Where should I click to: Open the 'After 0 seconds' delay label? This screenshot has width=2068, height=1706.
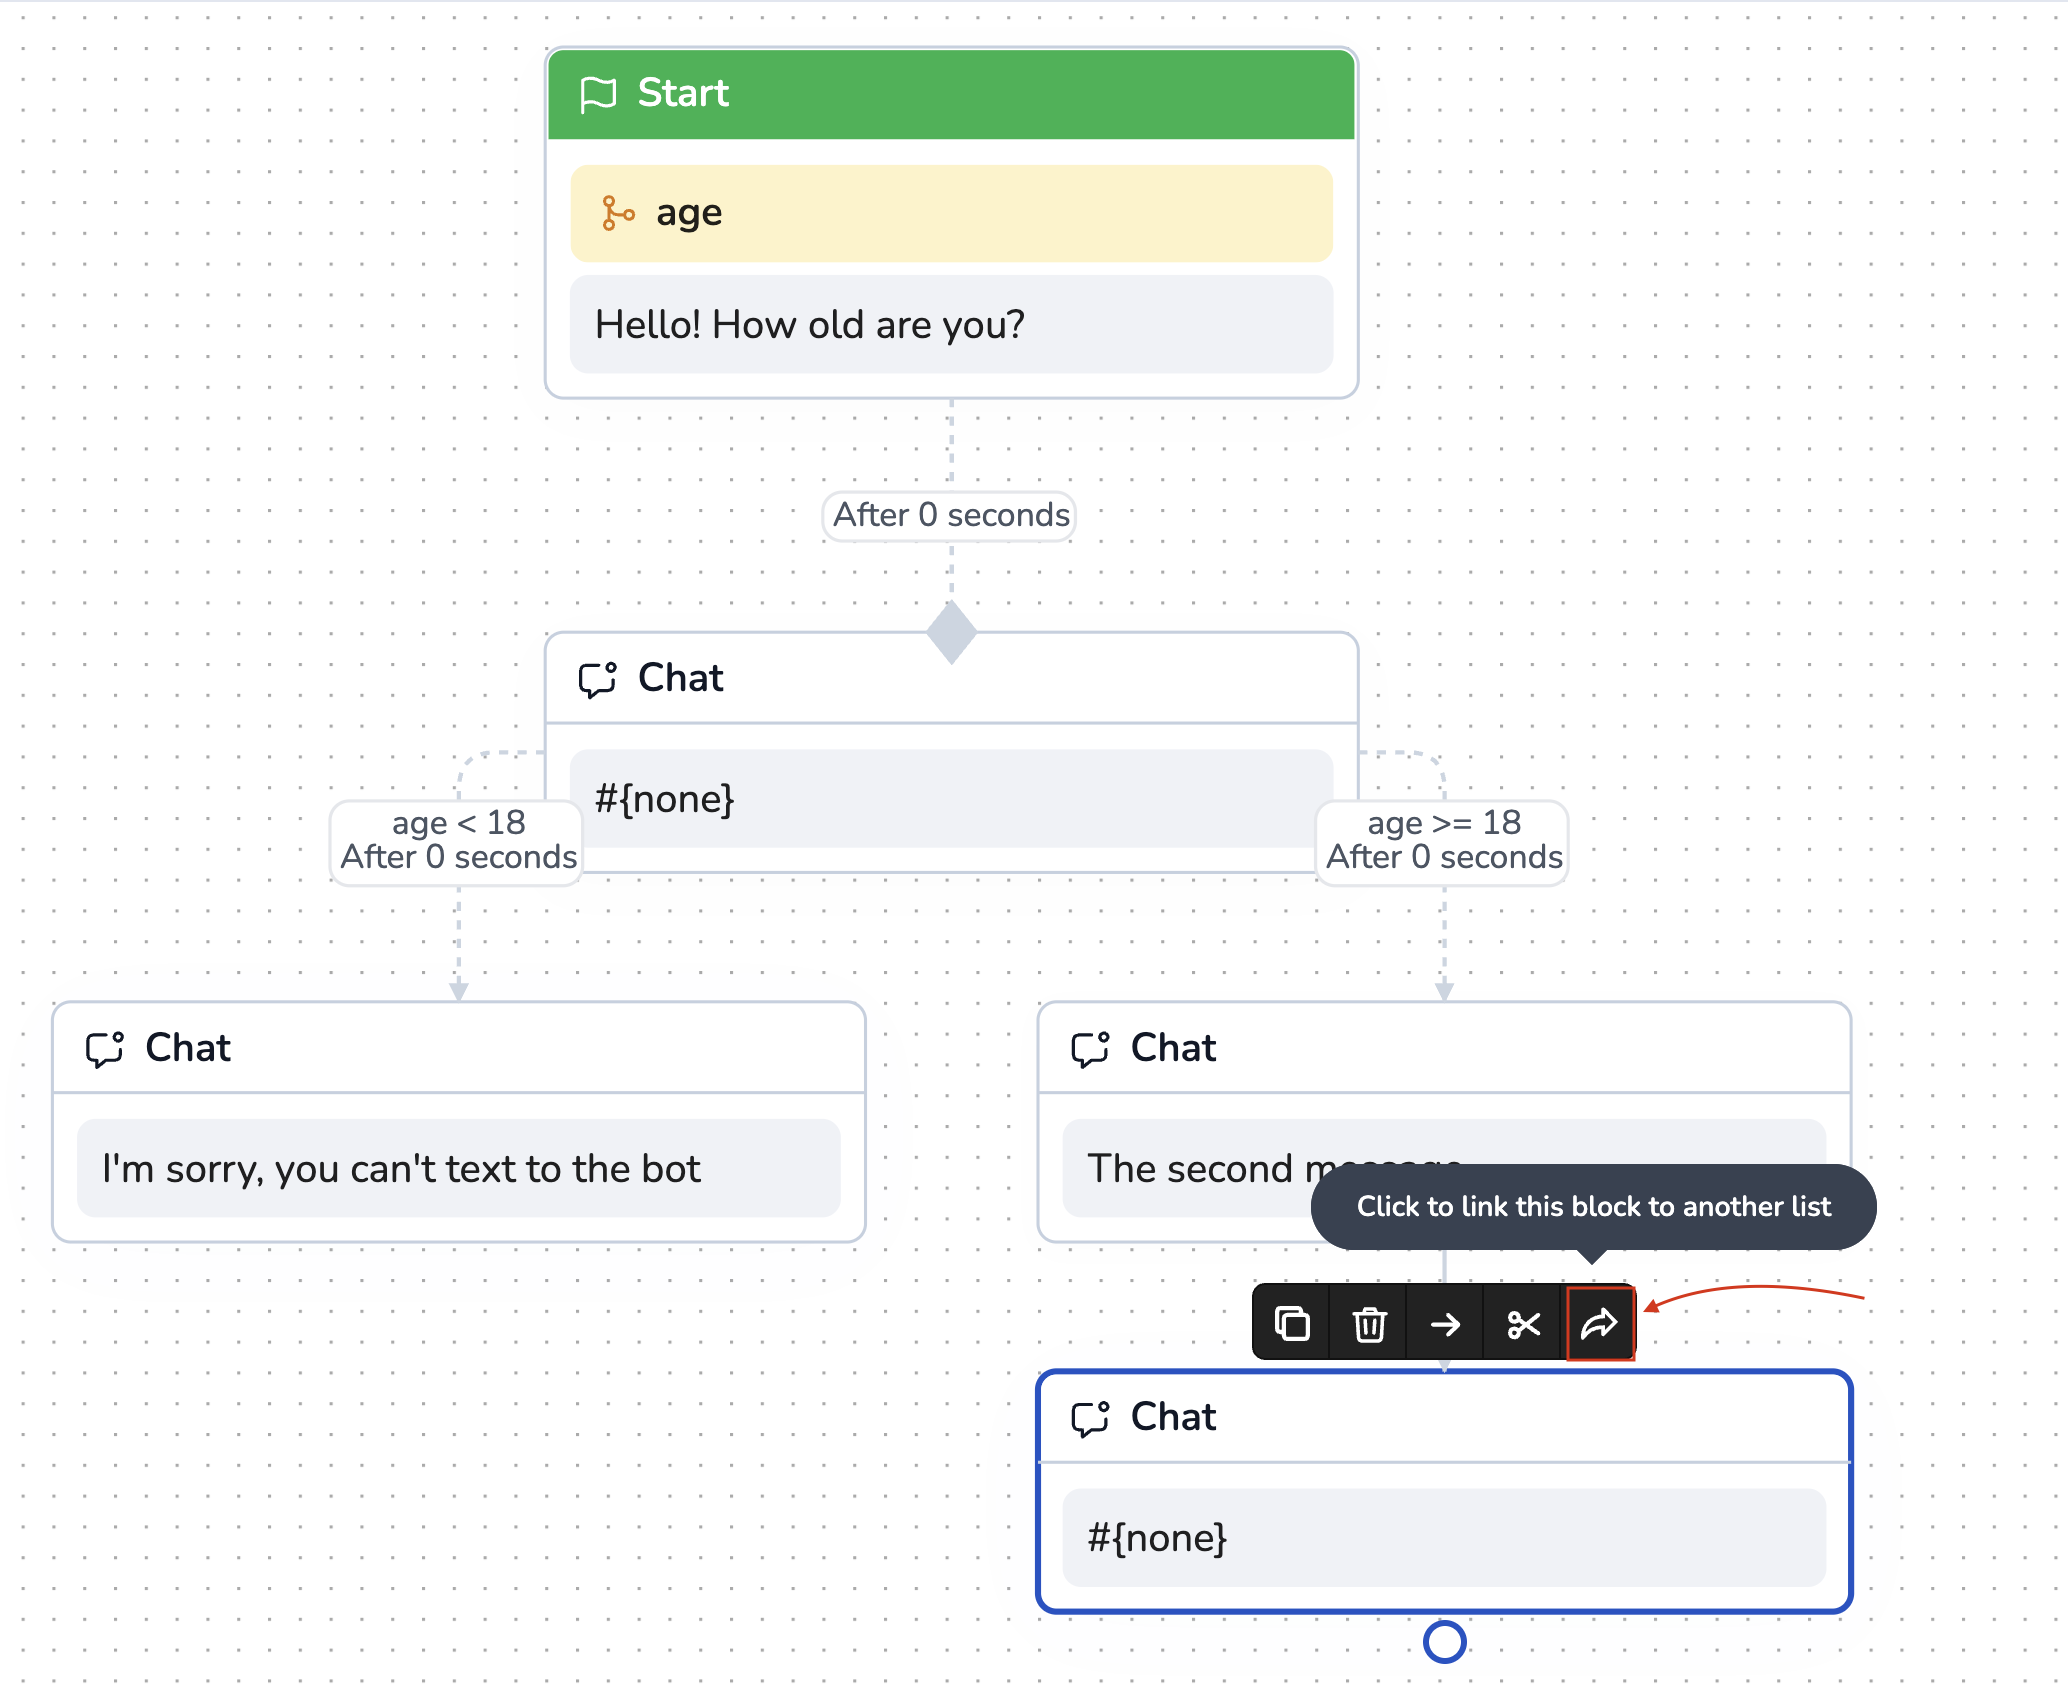tap(950, 515)
